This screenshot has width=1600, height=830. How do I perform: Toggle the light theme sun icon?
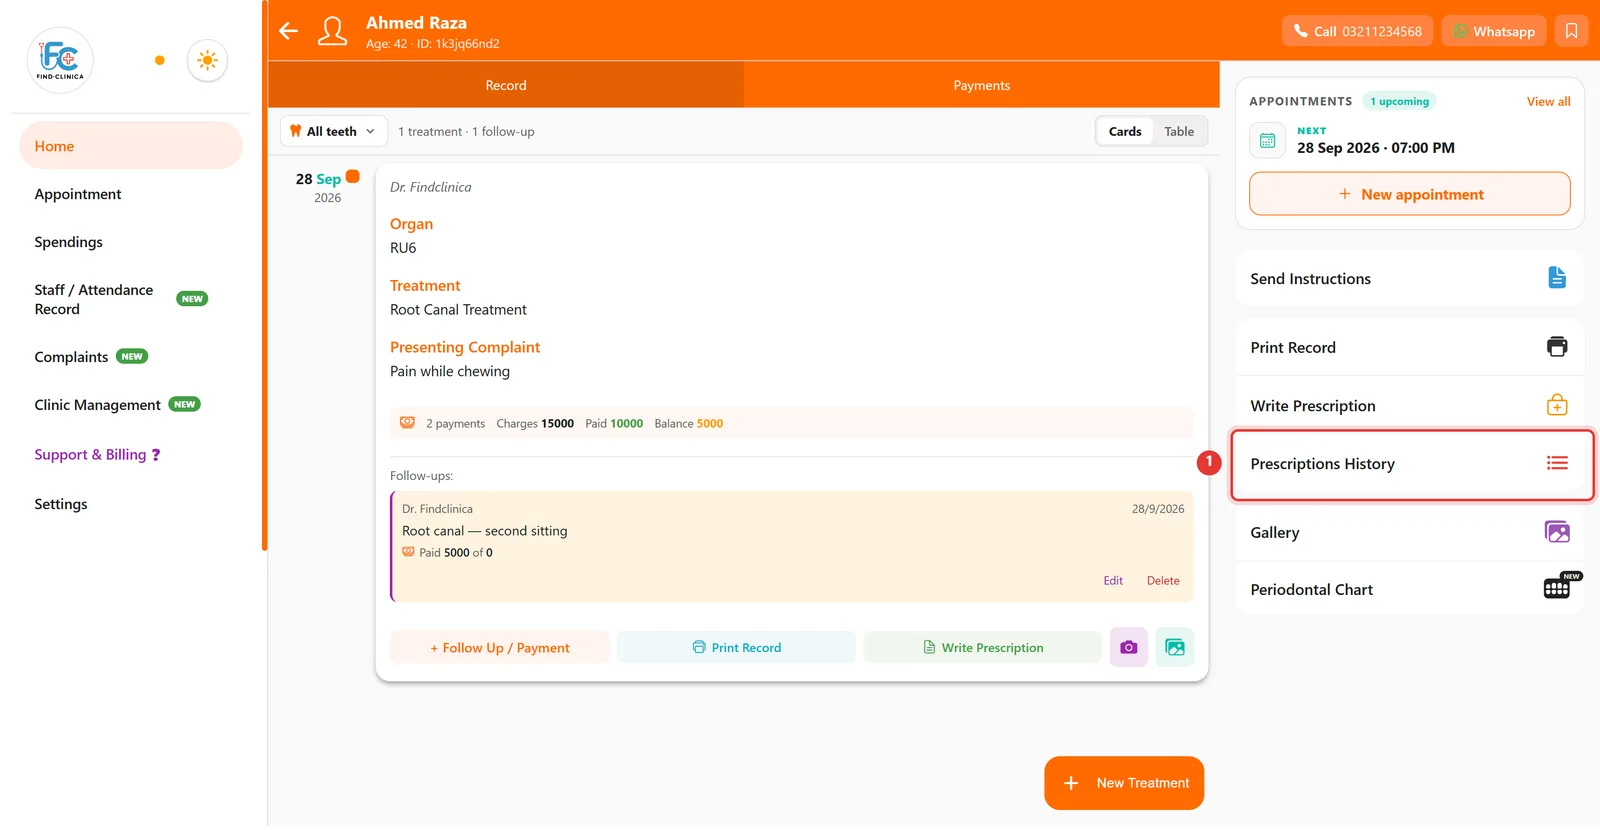pos(207,60)
